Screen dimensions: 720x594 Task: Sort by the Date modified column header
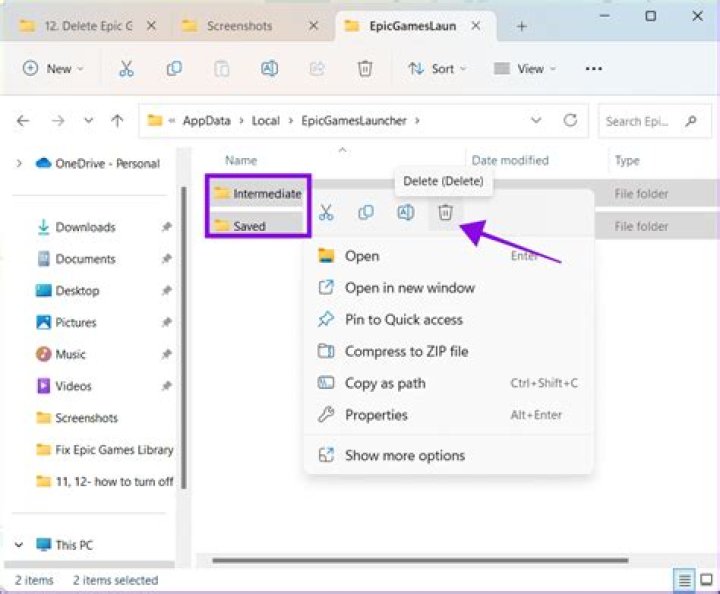(510, 160)
